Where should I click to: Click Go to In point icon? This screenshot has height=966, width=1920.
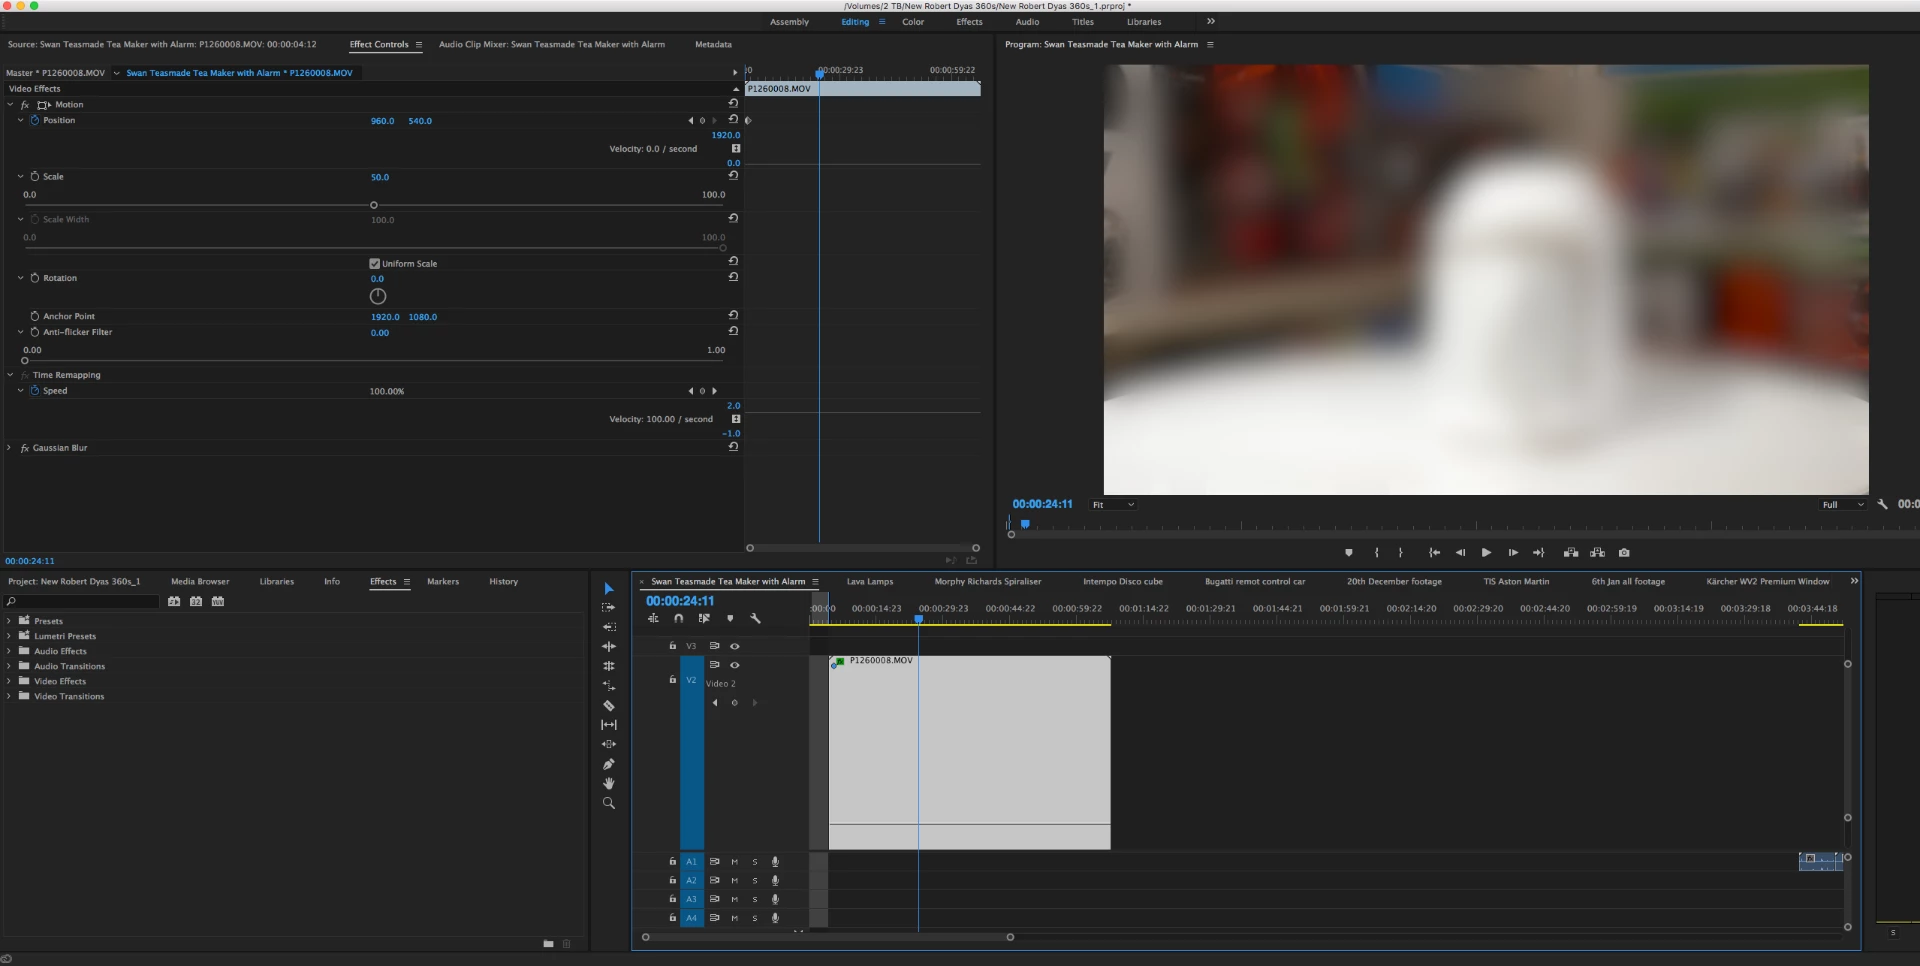[1434, 553]
